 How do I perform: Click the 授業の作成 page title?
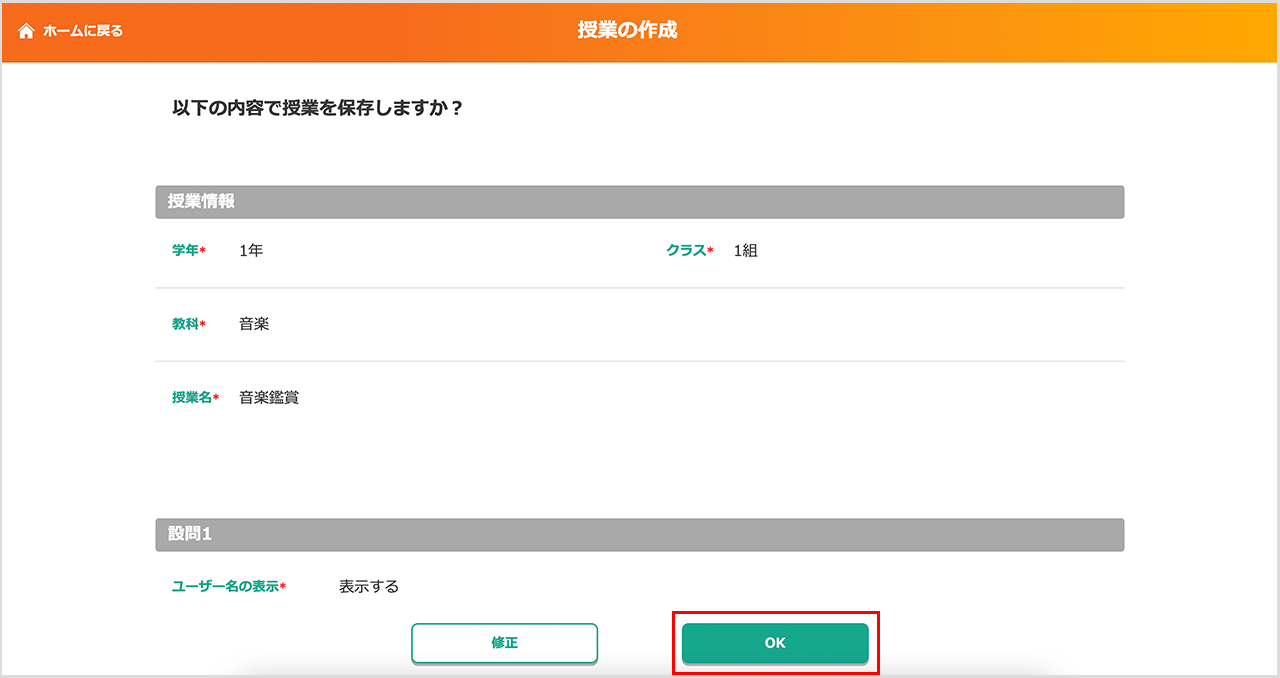(x=627, y=30)
